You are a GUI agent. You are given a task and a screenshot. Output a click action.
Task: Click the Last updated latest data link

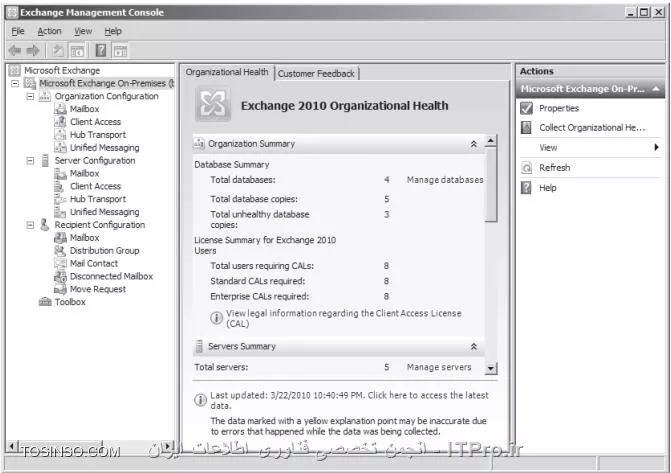[x=349, y=400]
